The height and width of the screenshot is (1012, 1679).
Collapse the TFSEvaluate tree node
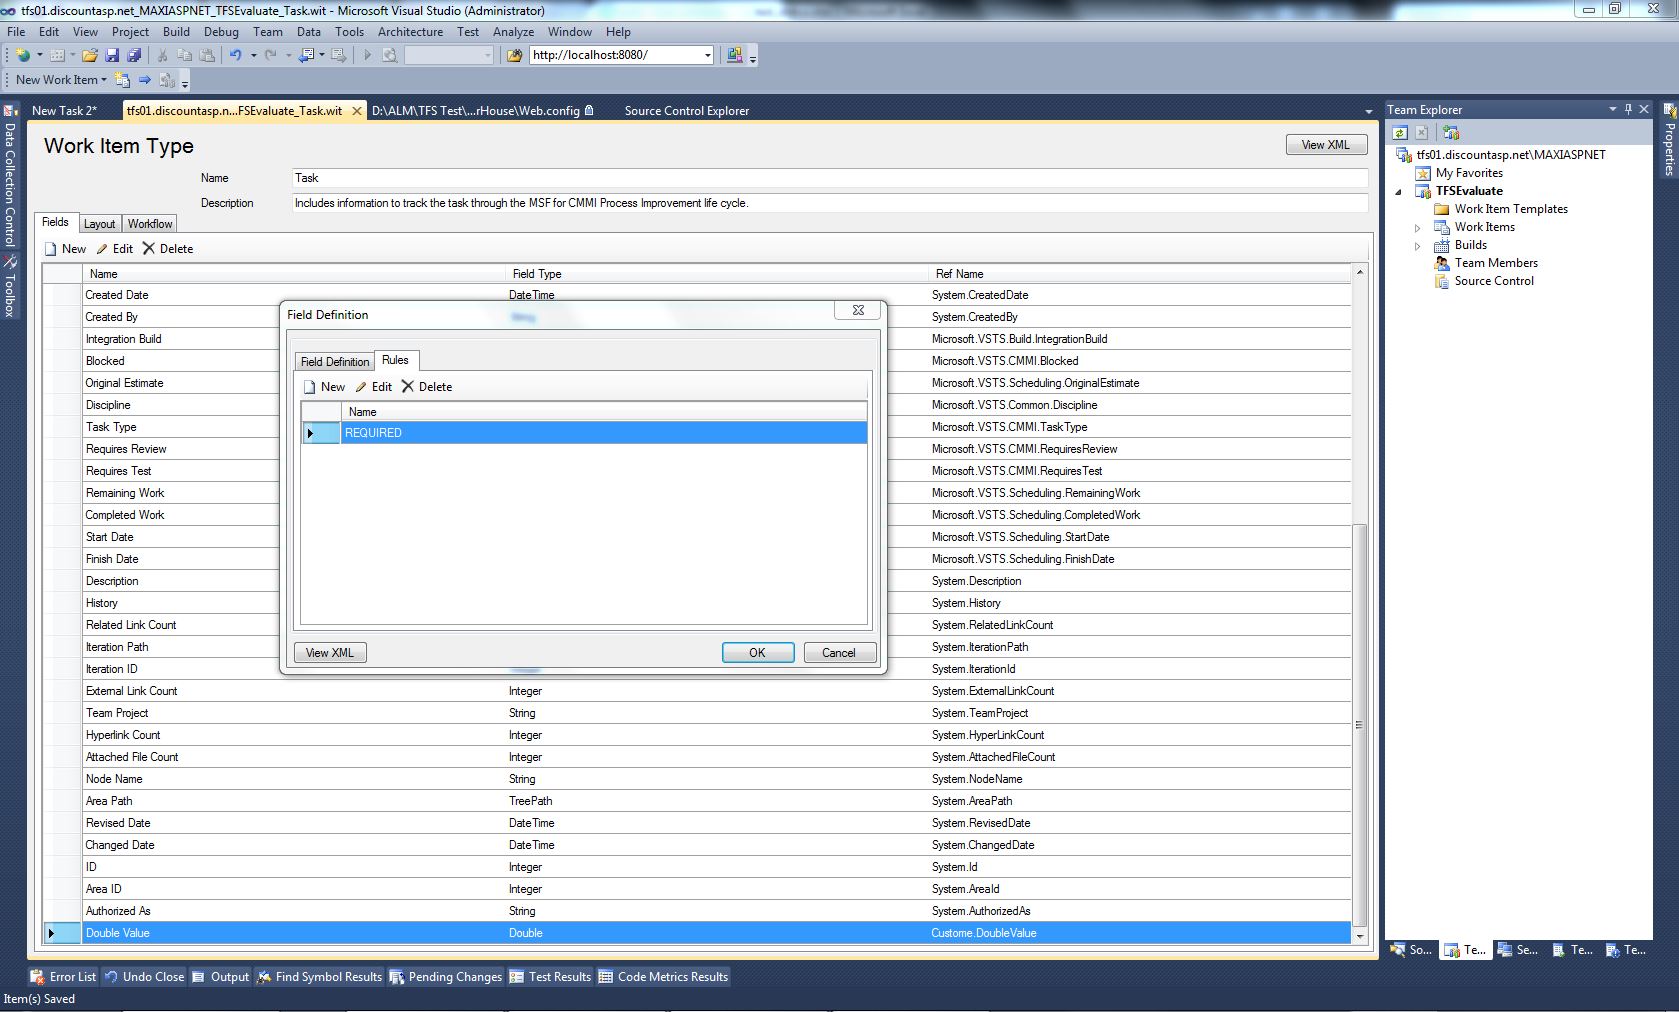[x=1399, y=192]
